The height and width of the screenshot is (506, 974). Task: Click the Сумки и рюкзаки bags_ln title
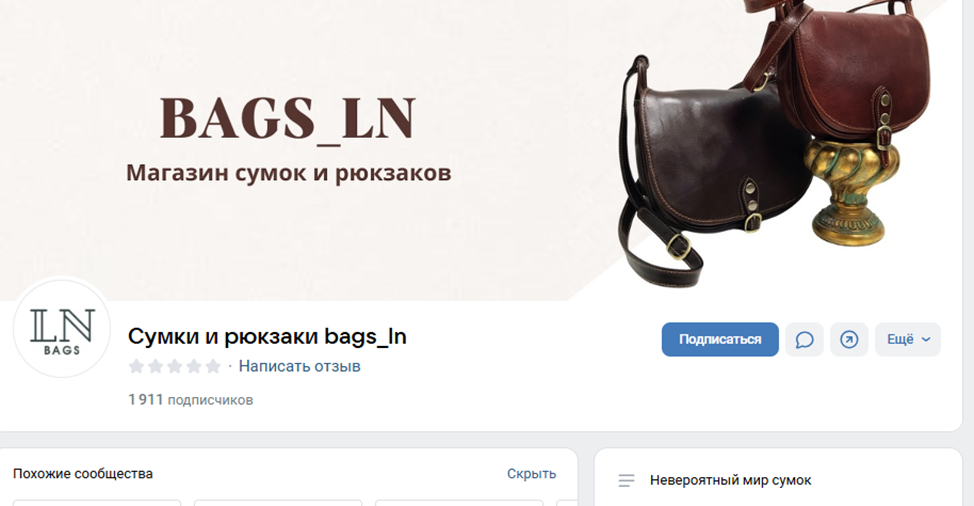pyautogui.click(x=267, y=337)
